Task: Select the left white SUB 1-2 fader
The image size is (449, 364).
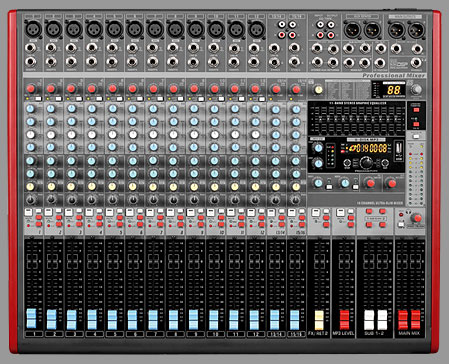Action: coord(369,320)
